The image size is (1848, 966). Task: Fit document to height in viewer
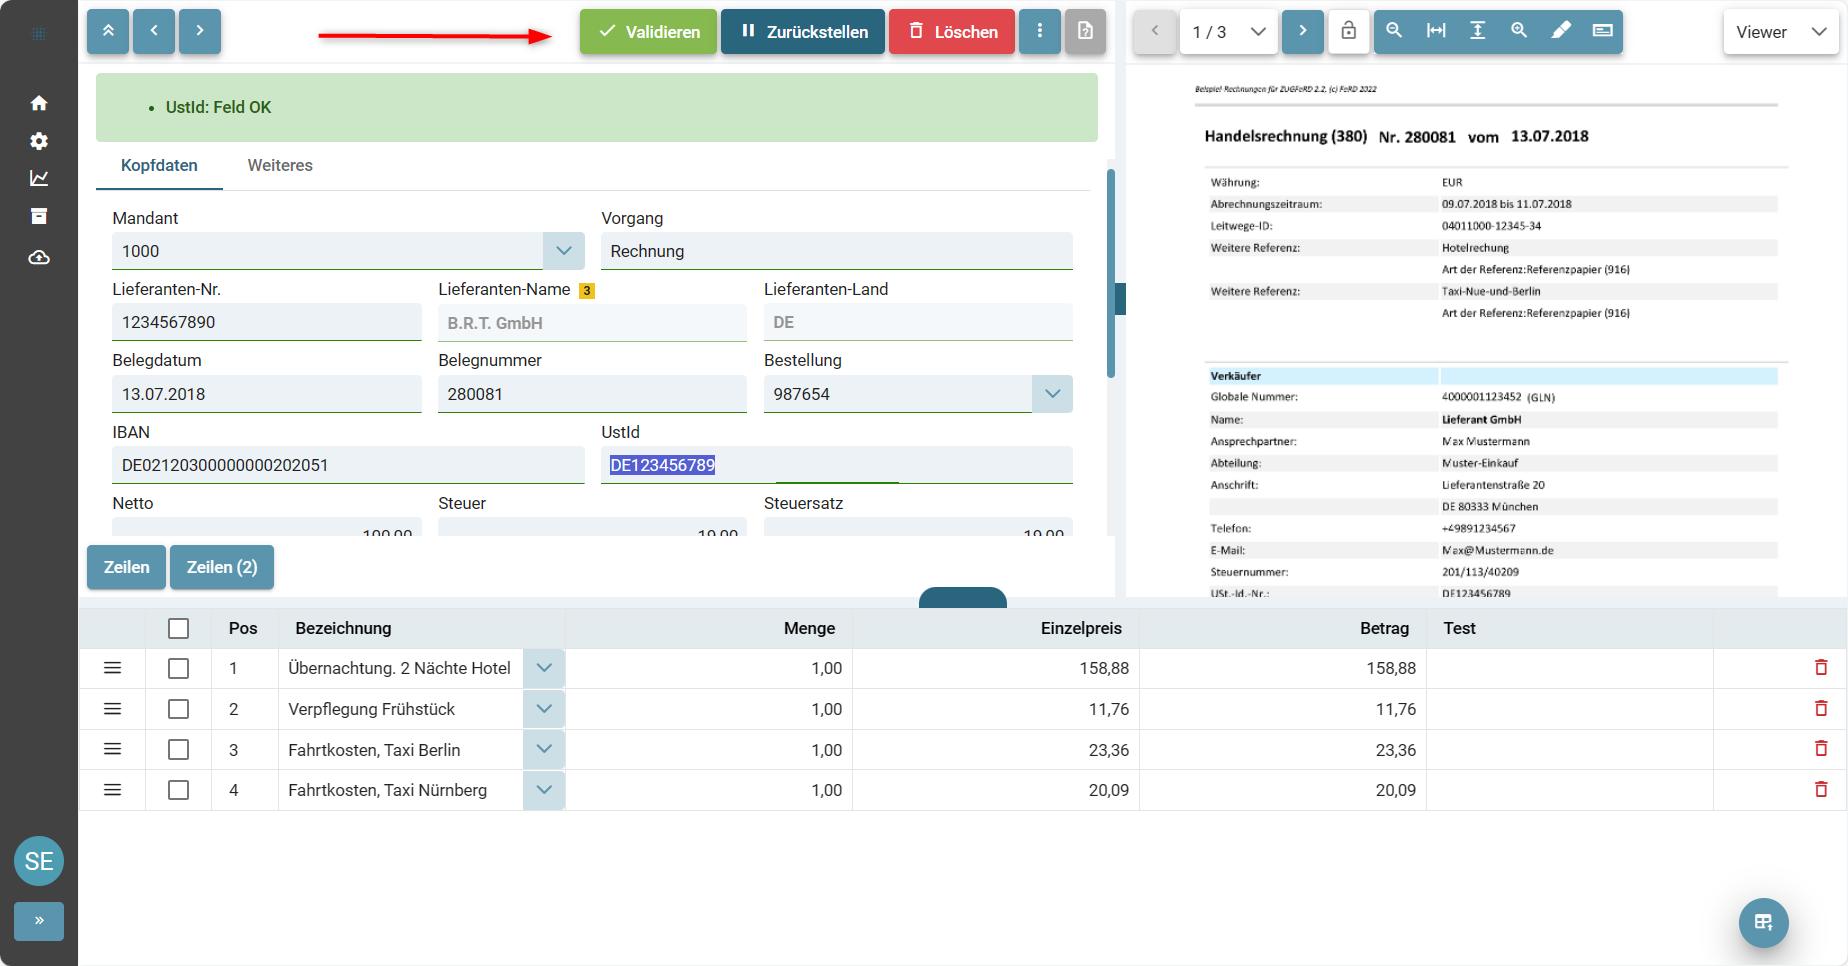[x=1477, y=31]
